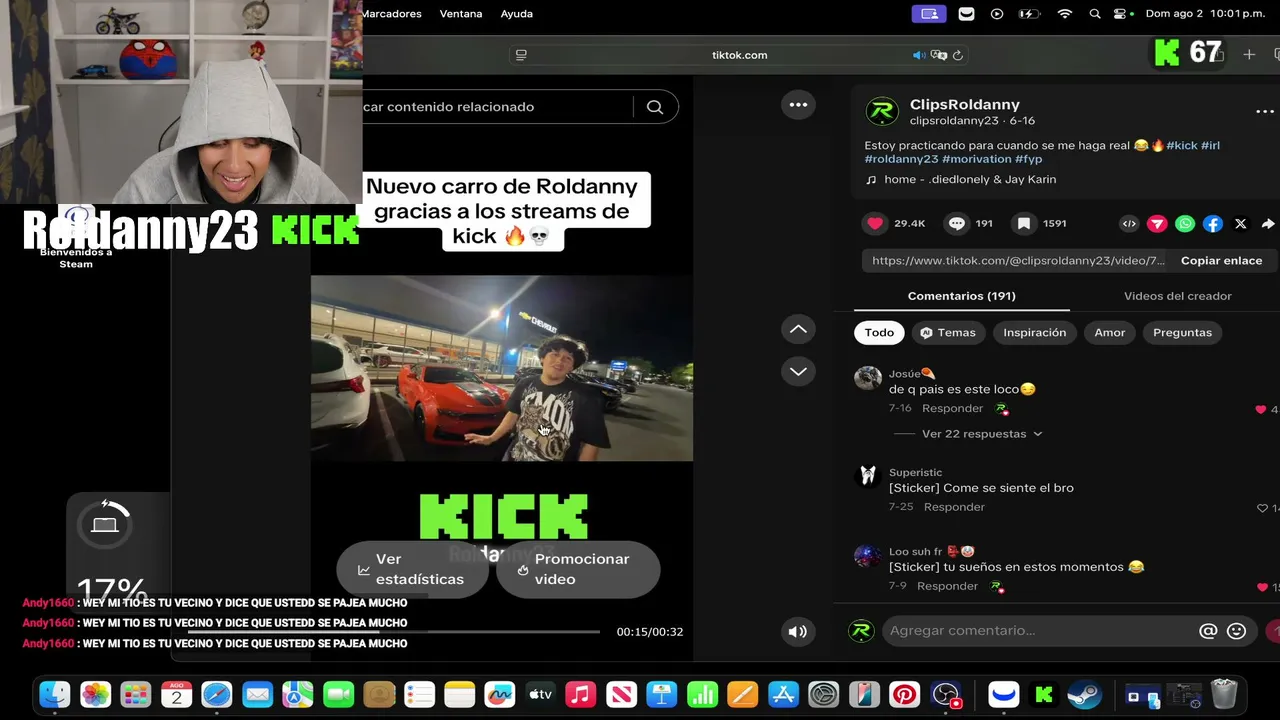This screenshot has width=1280, height=720.
Task: Seek on the video progress bar
Action: [x=394, y=632]
